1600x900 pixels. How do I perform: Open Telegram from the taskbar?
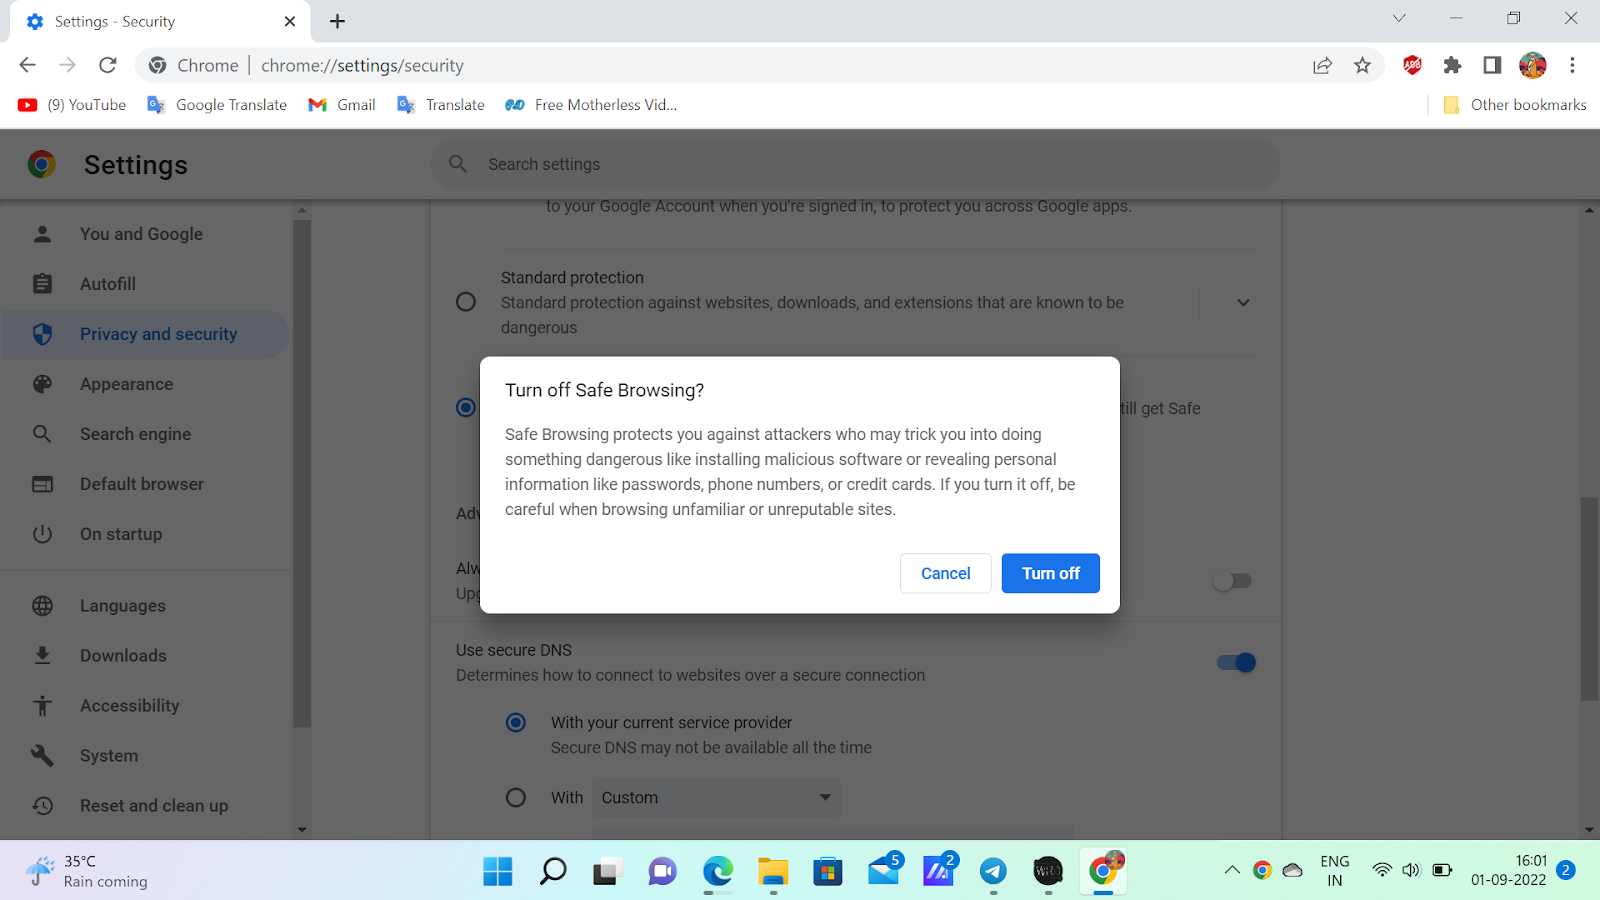click(993, 871)
